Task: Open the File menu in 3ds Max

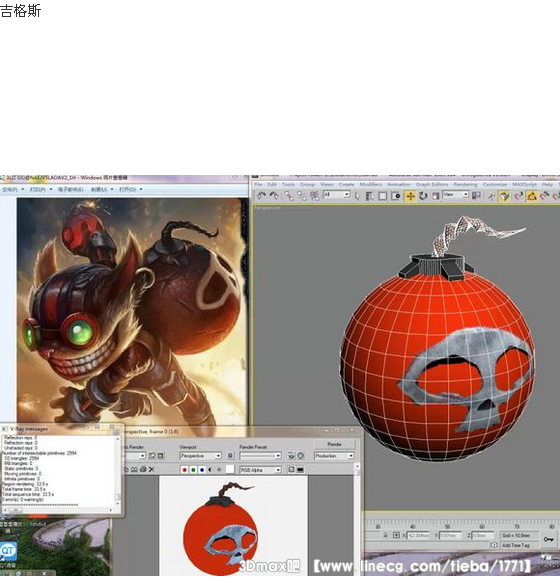Action: coord(258,184)
